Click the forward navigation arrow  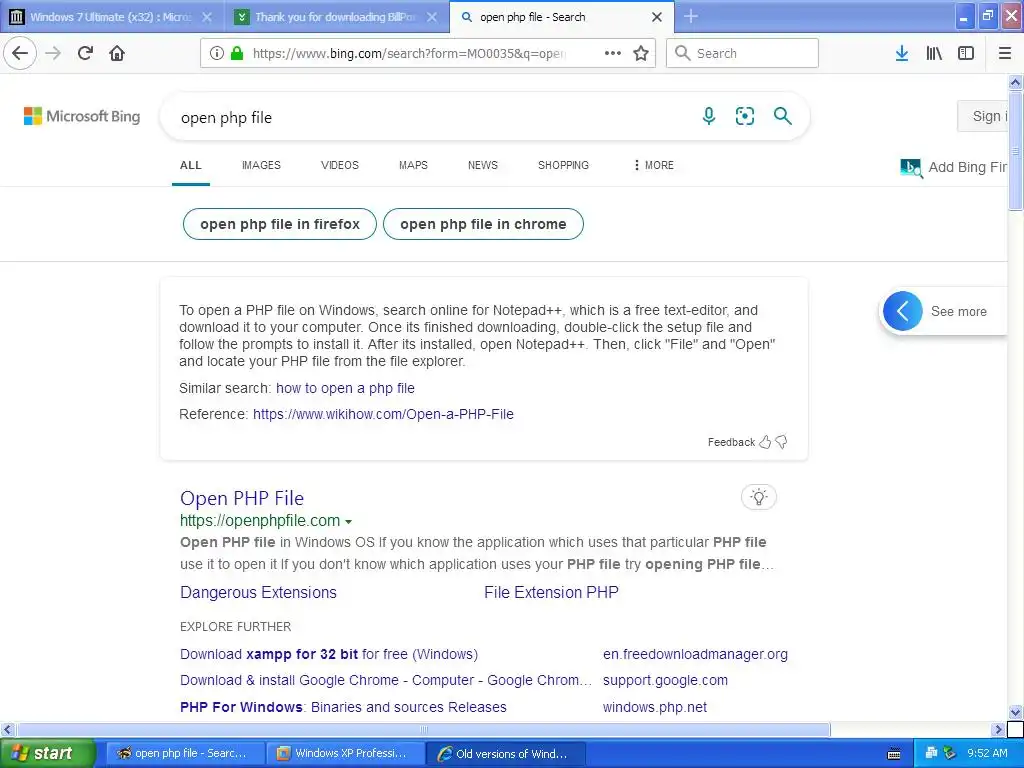[x=53, y=53]
